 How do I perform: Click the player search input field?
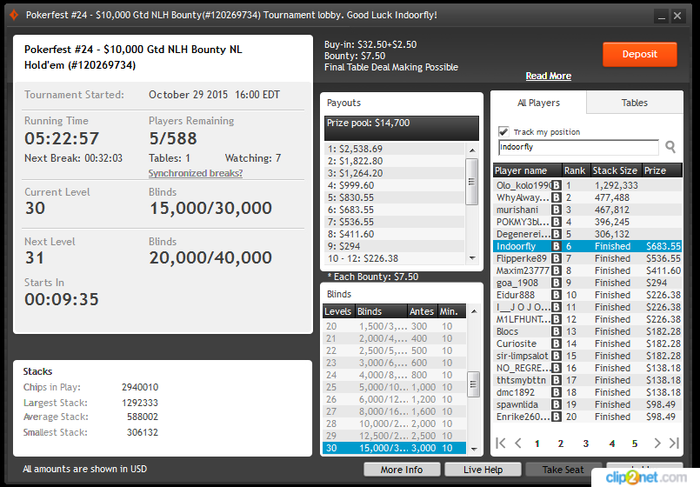point(578,147)
